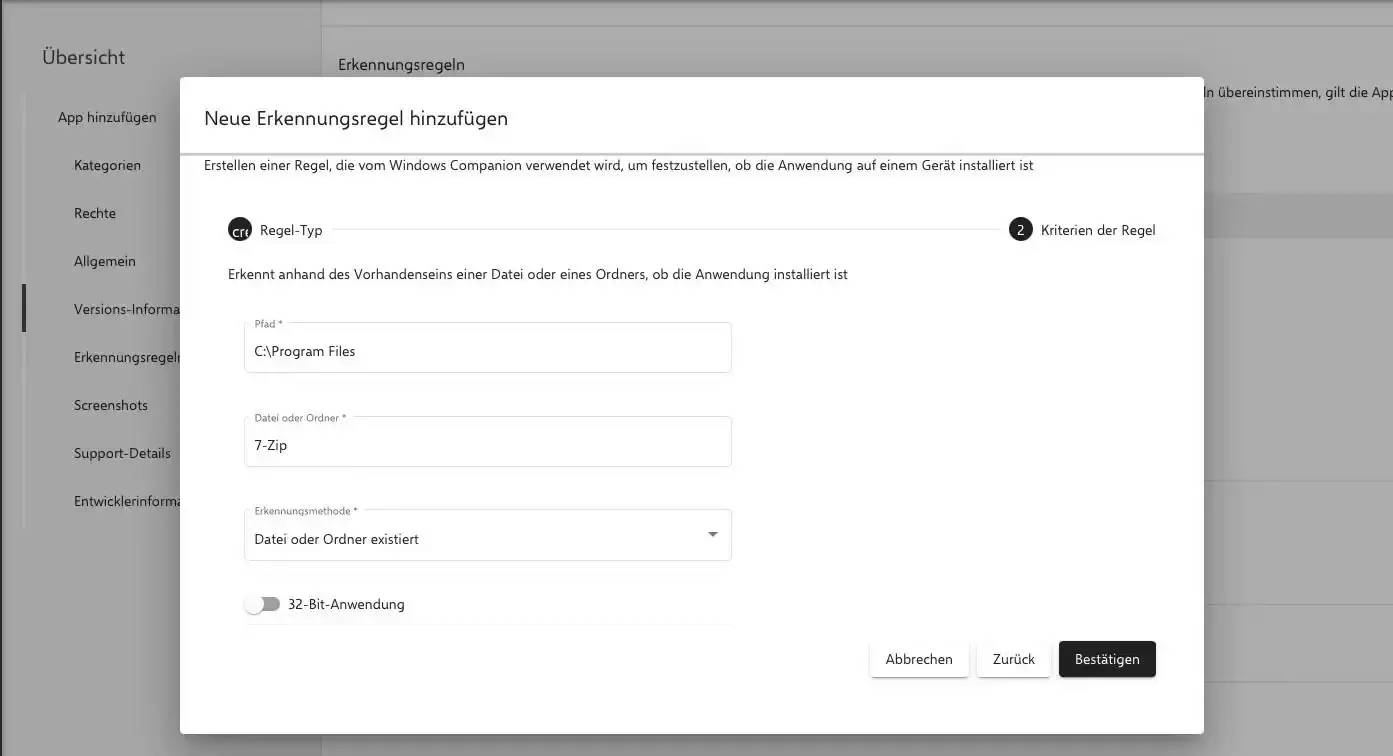1393x756 pixels.
Task: Open Versions-Informationen in the sidebar
Action: [x=126, y=309]
